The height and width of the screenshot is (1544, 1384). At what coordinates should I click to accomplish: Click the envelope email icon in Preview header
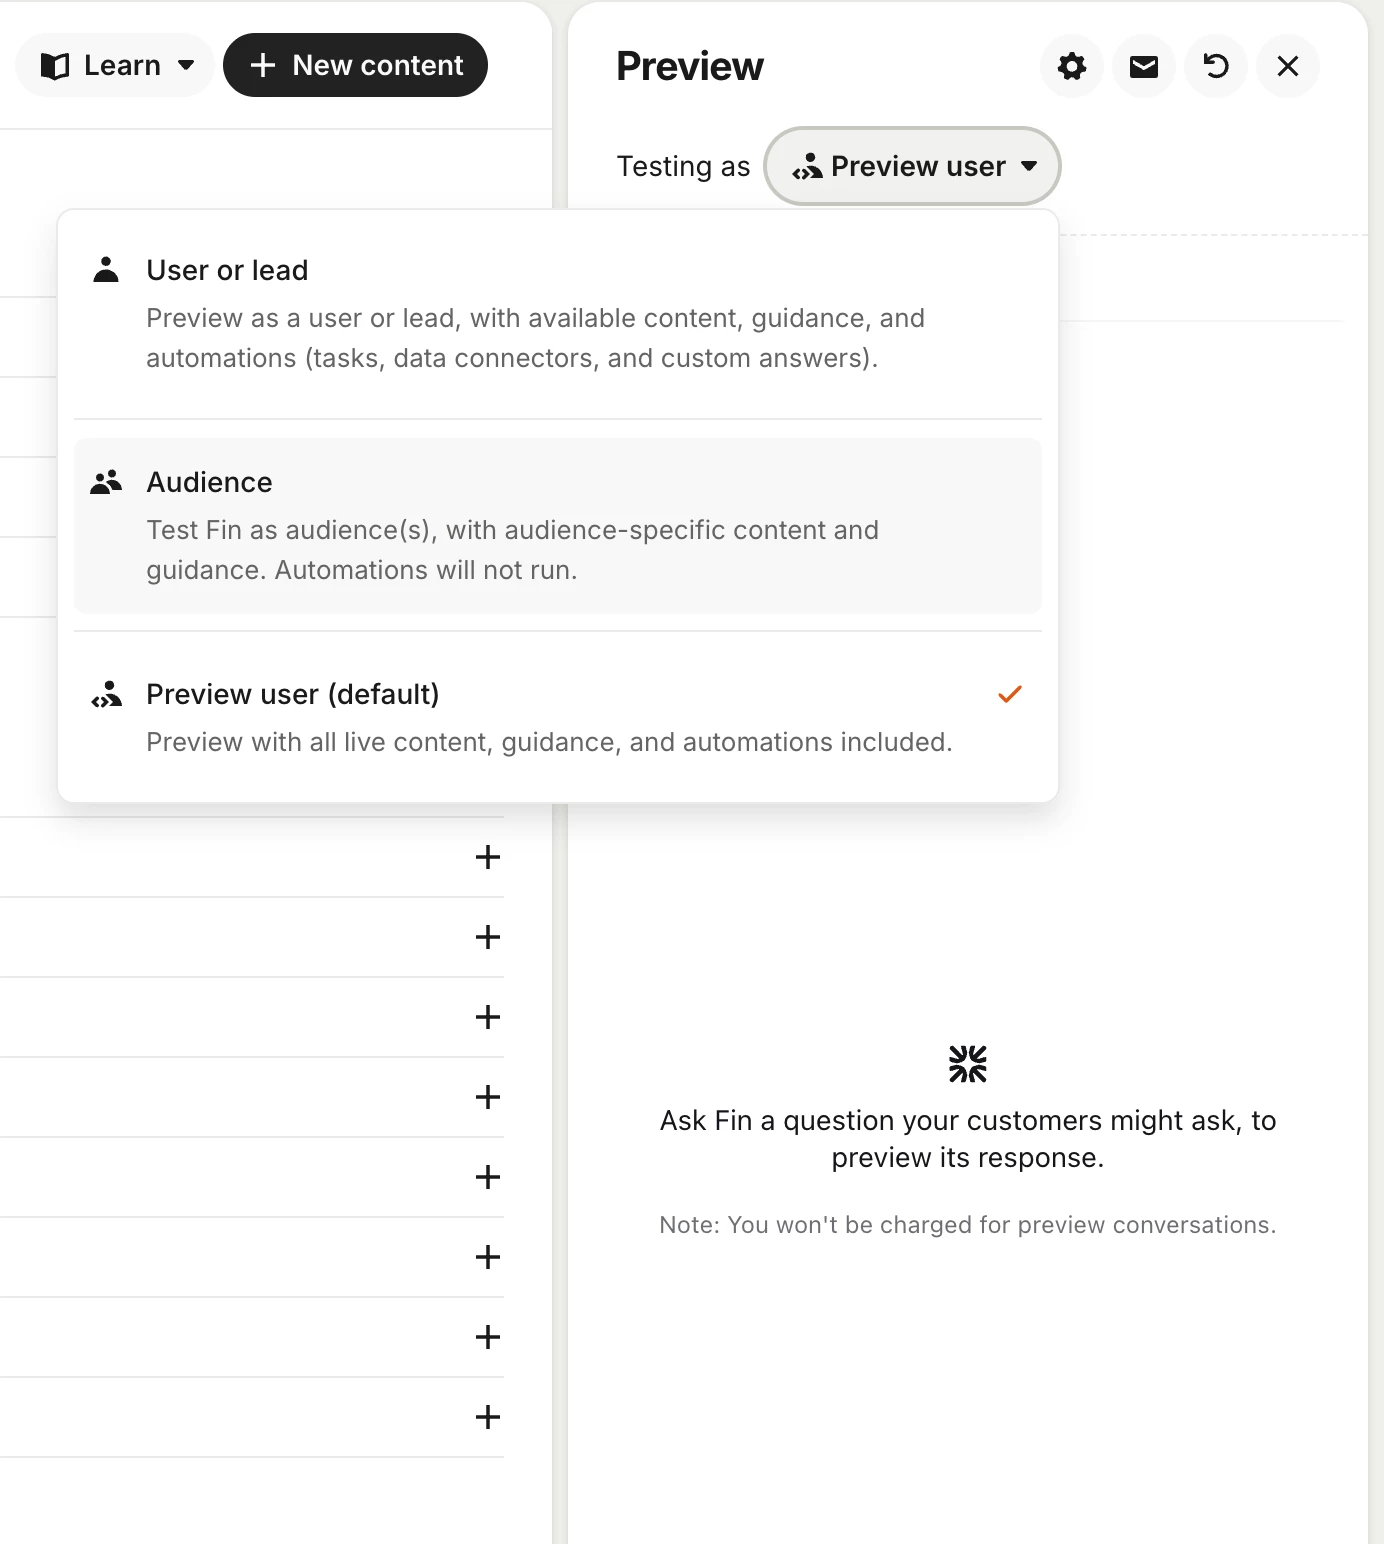pyautogui.click(x=1144, y=66)
